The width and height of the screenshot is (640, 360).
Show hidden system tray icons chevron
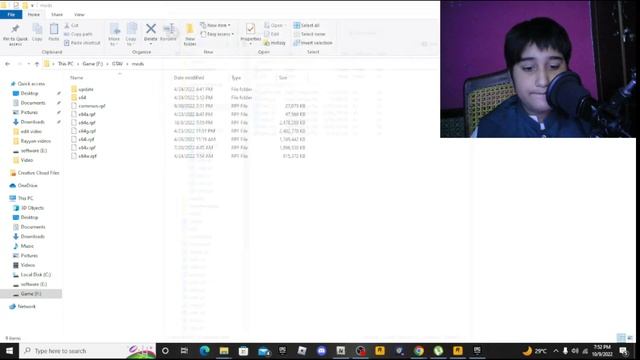(x=556, y=351)
